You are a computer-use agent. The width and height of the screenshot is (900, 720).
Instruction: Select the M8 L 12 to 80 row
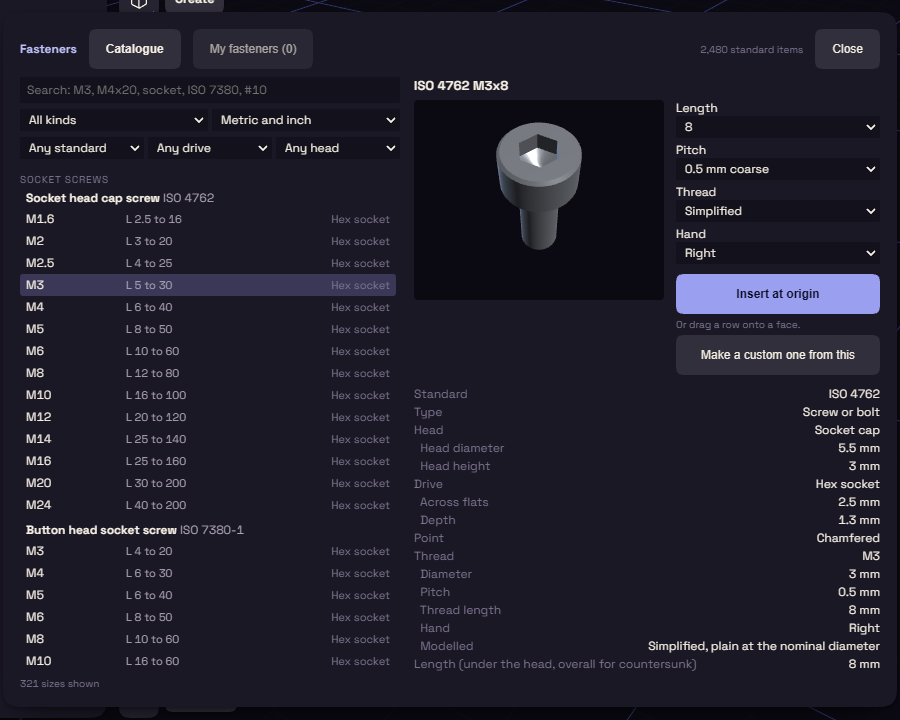208,373
